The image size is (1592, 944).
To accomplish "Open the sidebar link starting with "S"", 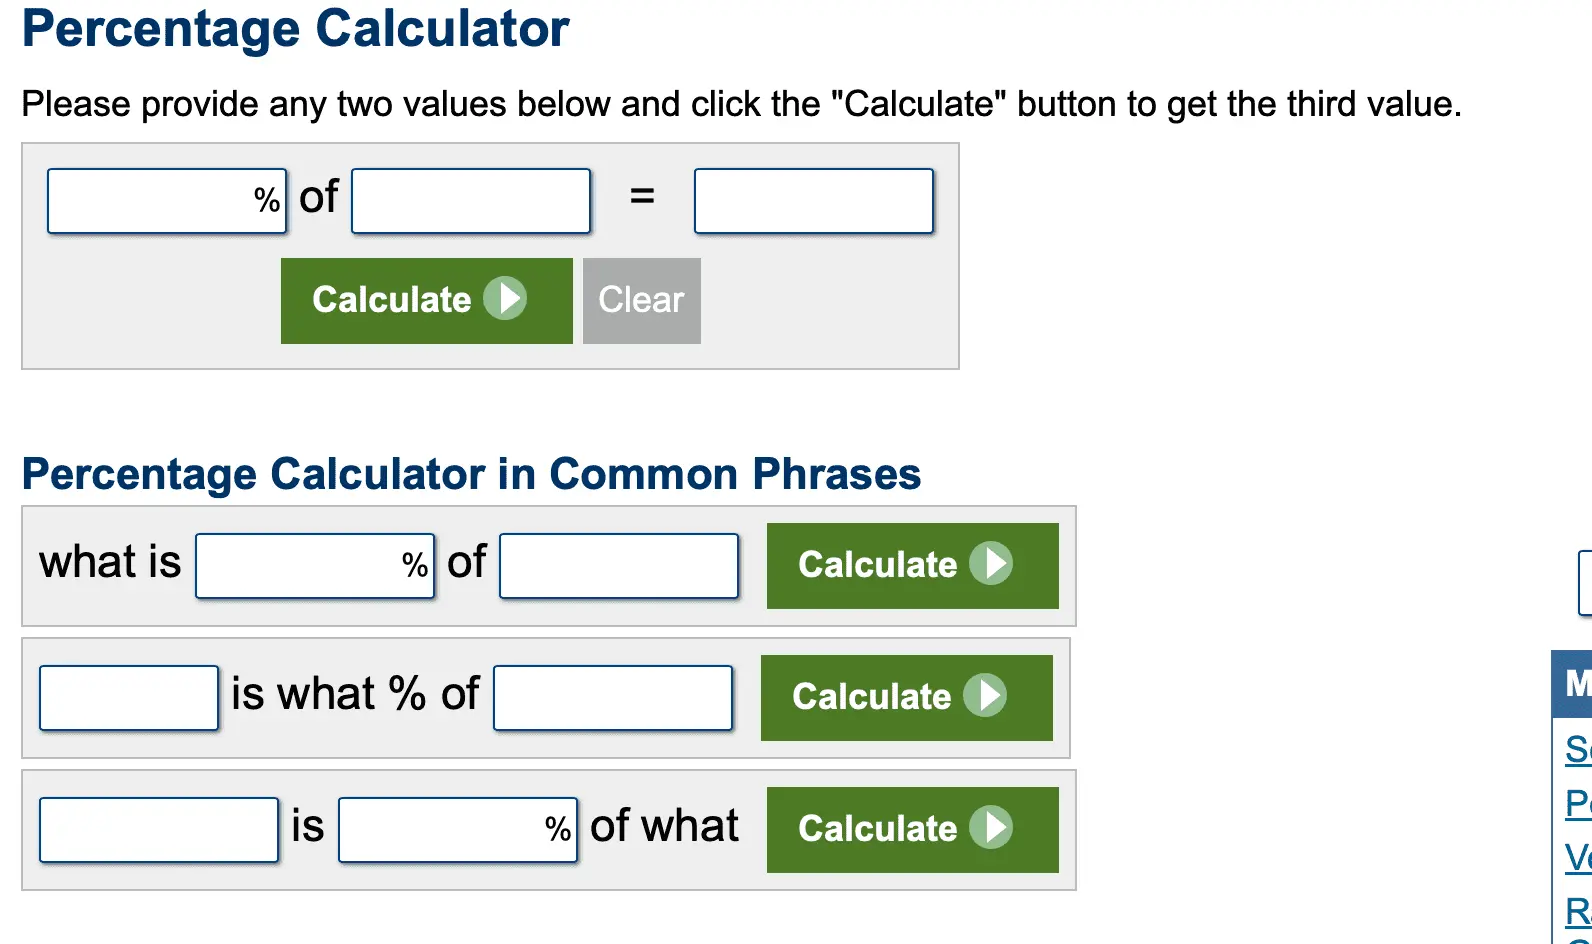I will [1578, 749].
